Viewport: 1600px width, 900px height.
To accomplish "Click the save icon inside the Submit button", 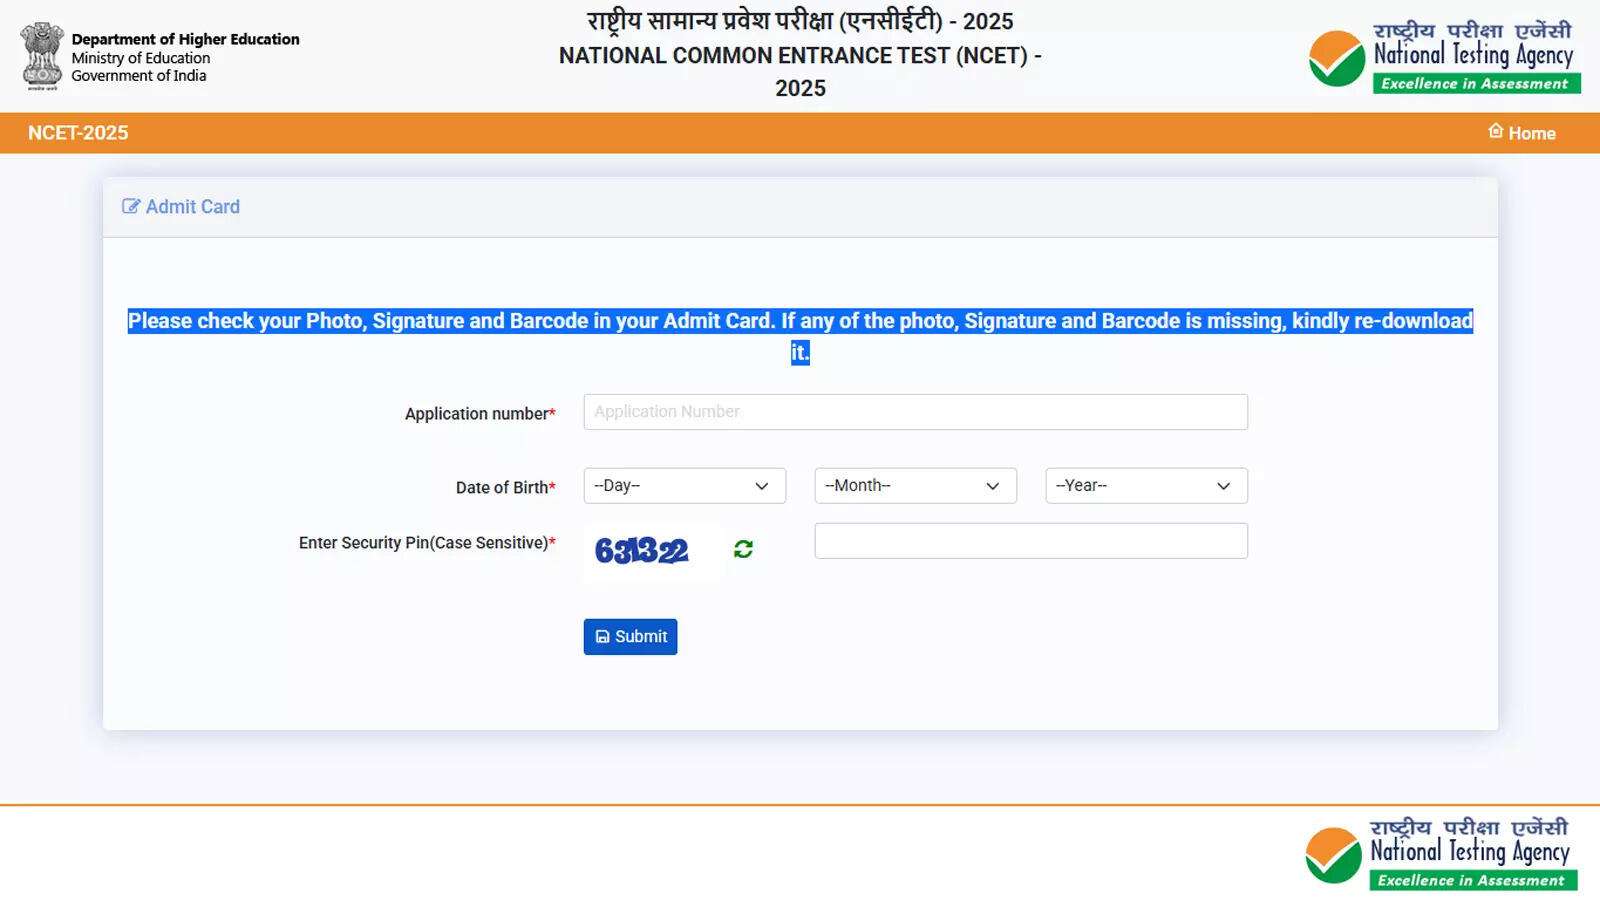I will pos(602,636).
